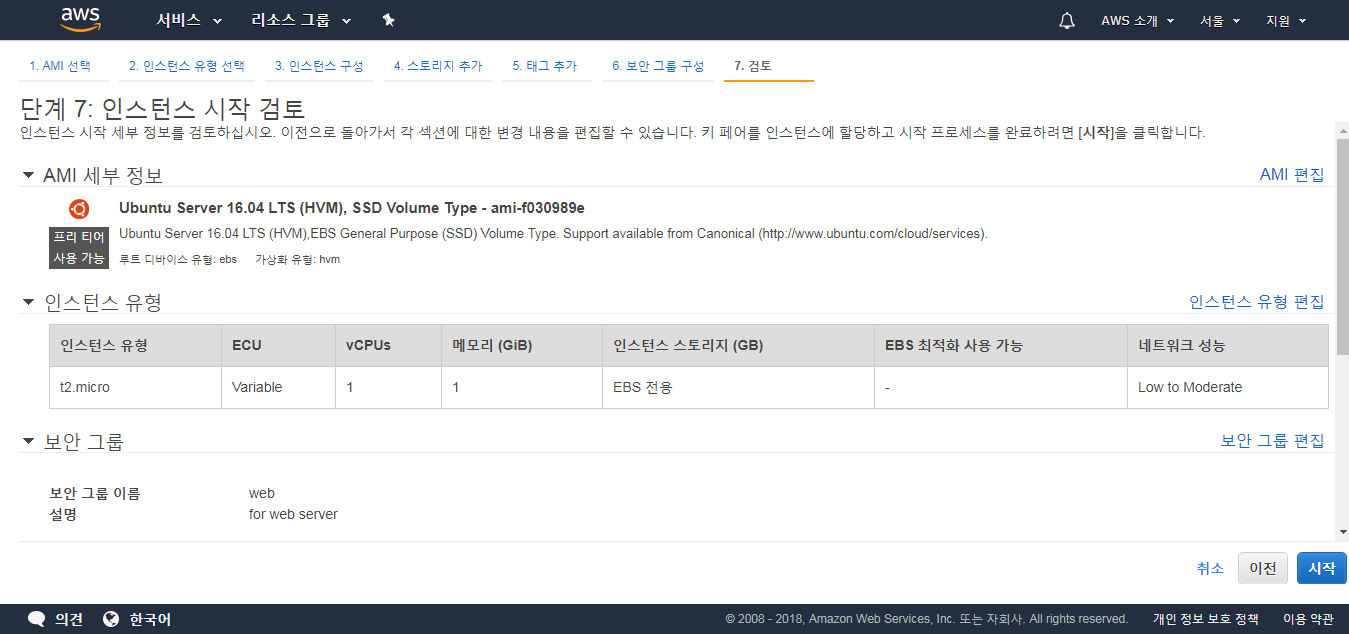The height and width of the screenshot is (634, 1349).
Task: Click the vCPUs column header
Action: click(388, 346)
